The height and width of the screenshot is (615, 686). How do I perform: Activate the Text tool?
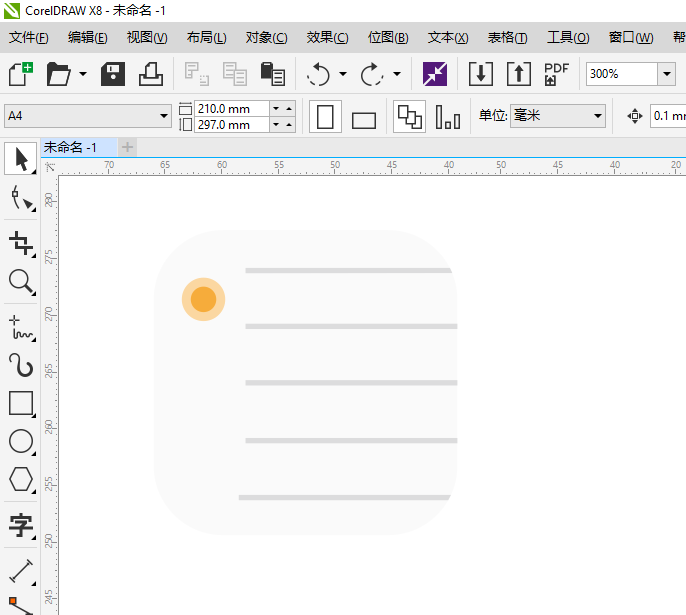click(20, 525)
